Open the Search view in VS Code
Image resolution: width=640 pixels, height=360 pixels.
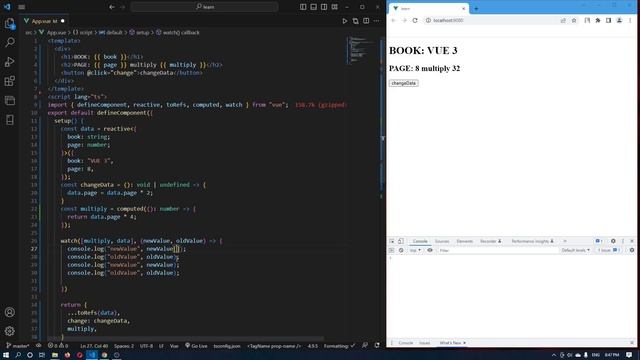pyautogui.click(x=10, y=42)
